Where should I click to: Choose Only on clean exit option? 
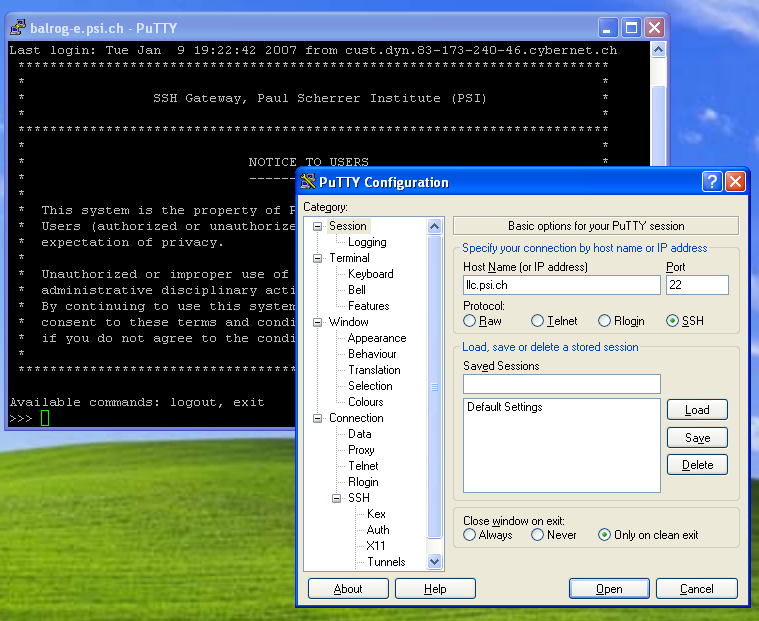pos(604,535)
